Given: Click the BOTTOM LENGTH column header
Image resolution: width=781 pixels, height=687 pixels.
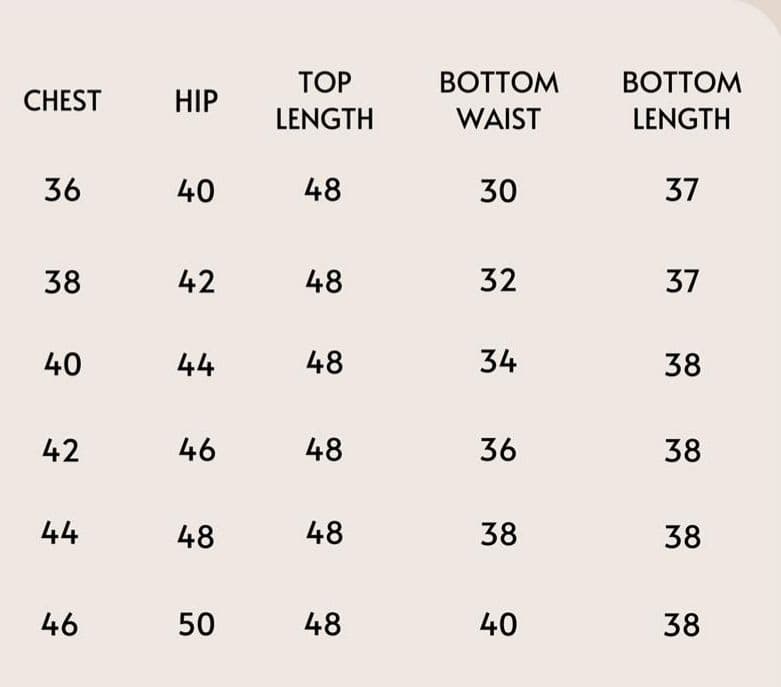Looking at the screenshot, I should (x=681, y=101).
